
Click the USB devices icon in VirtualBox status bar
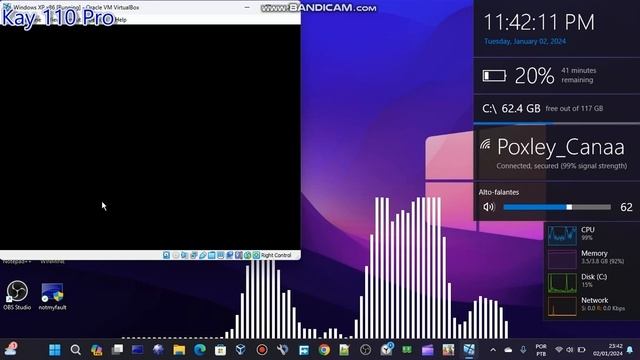[x=202, y=255]
